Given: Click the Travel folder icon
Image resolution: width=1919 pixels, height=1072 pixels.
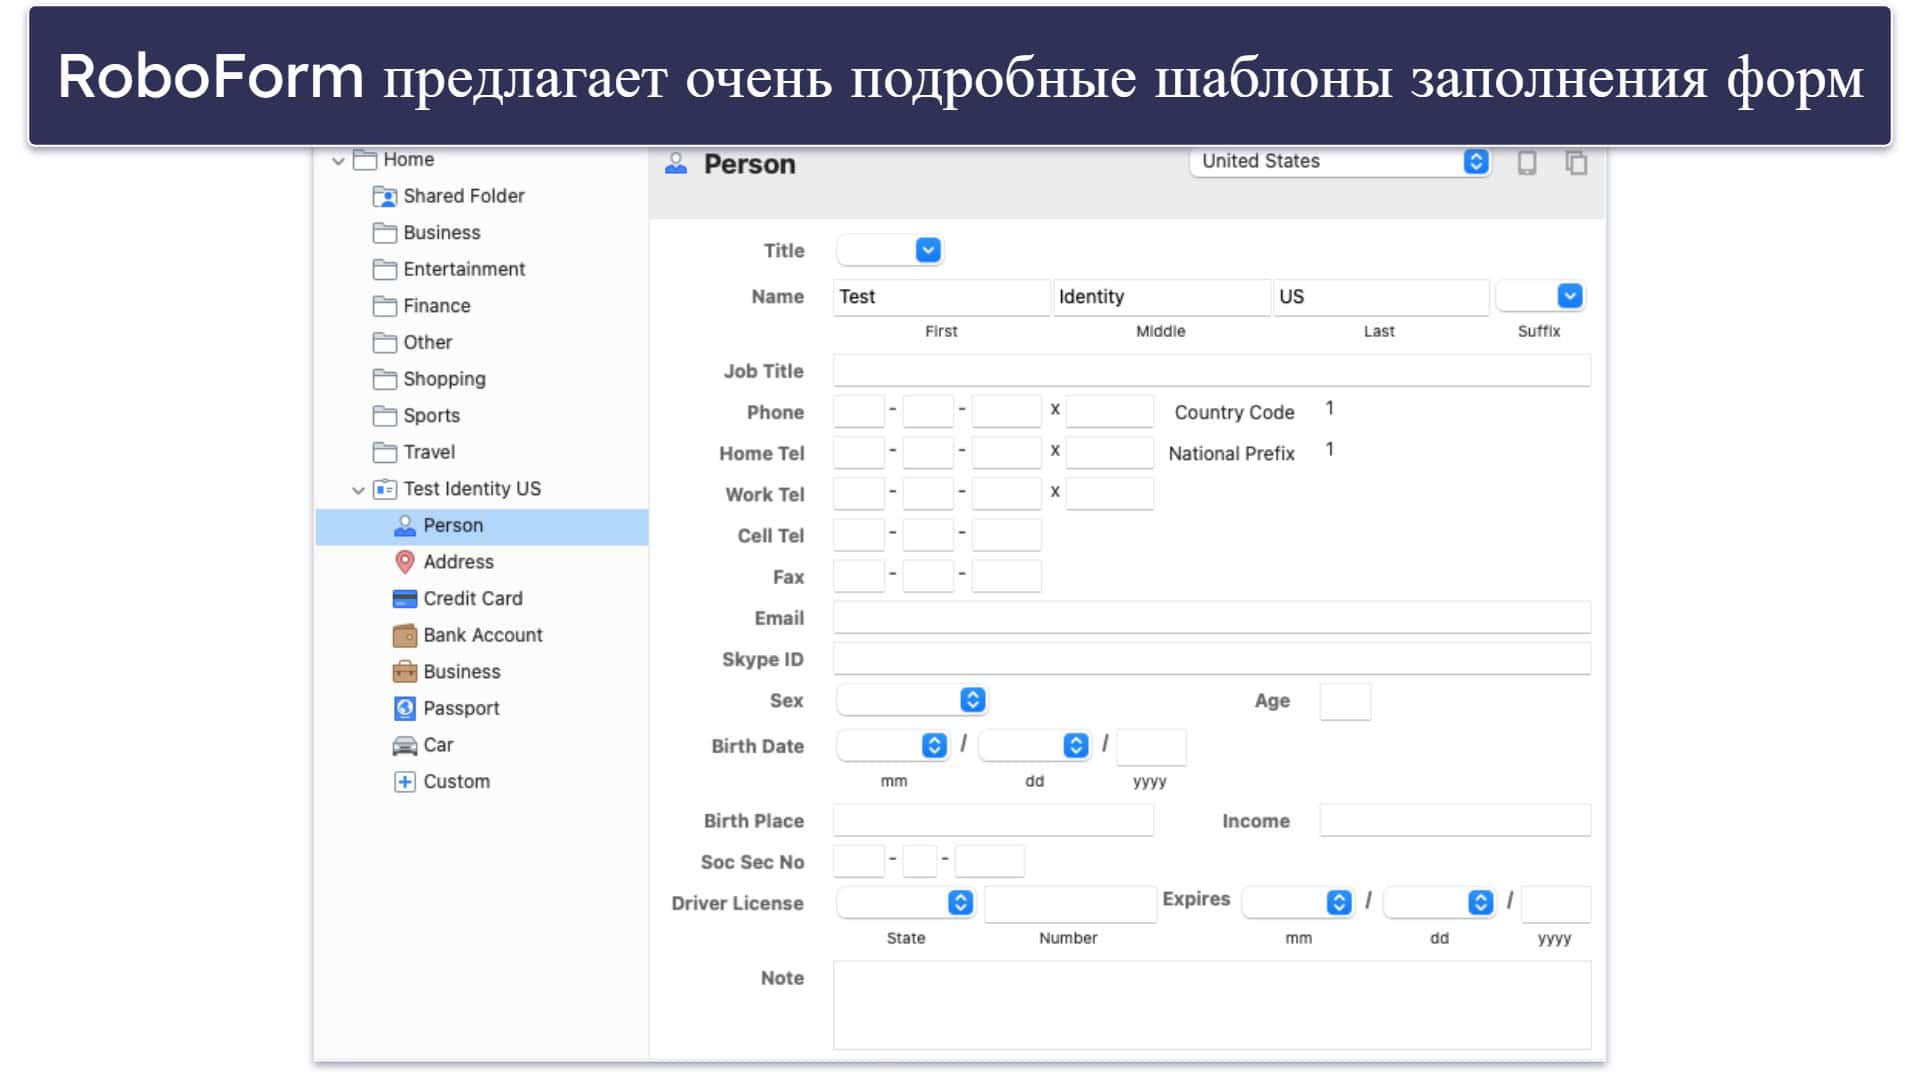Looking at the screenshot, I should point(385,453).
